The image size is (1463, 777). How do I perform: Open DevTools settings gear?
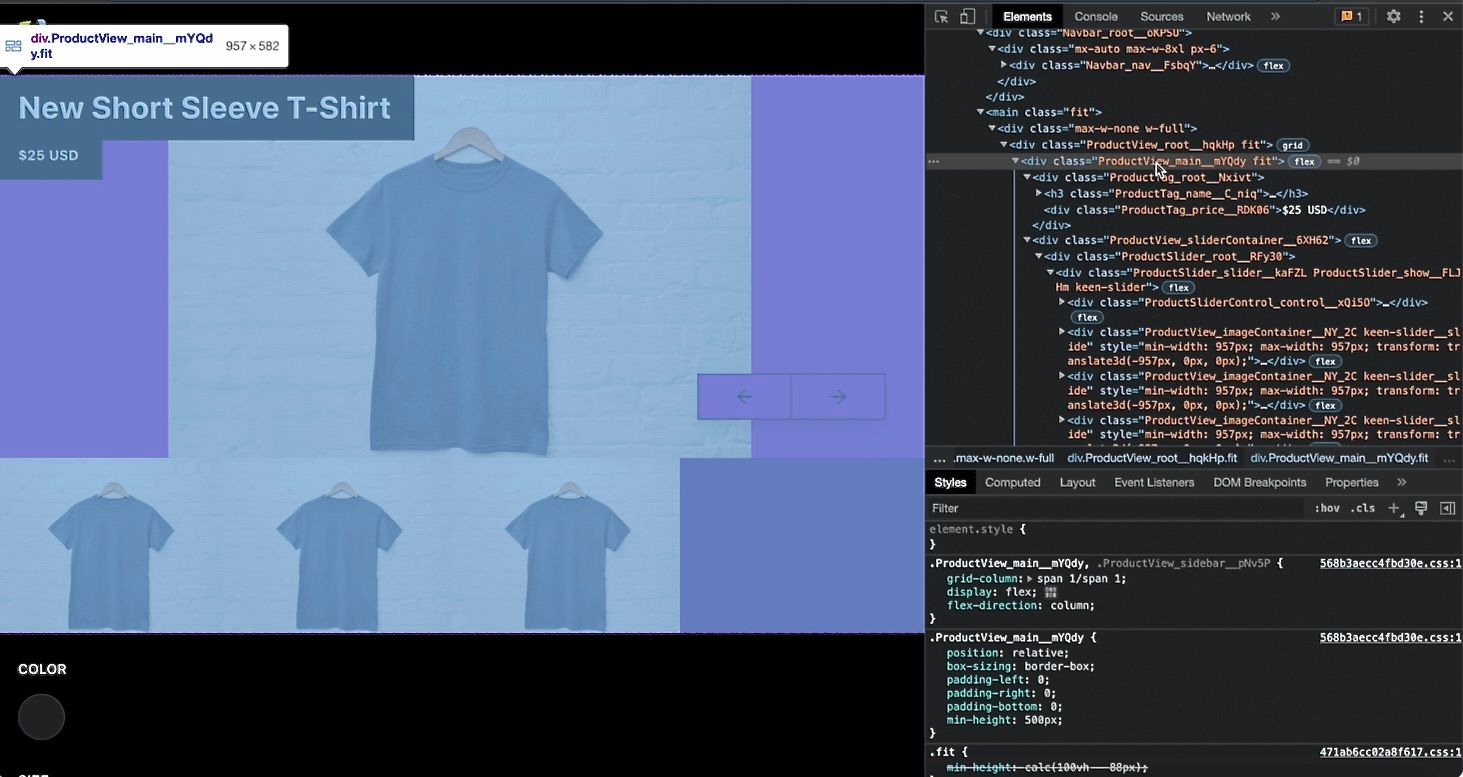pos(1393,16)
